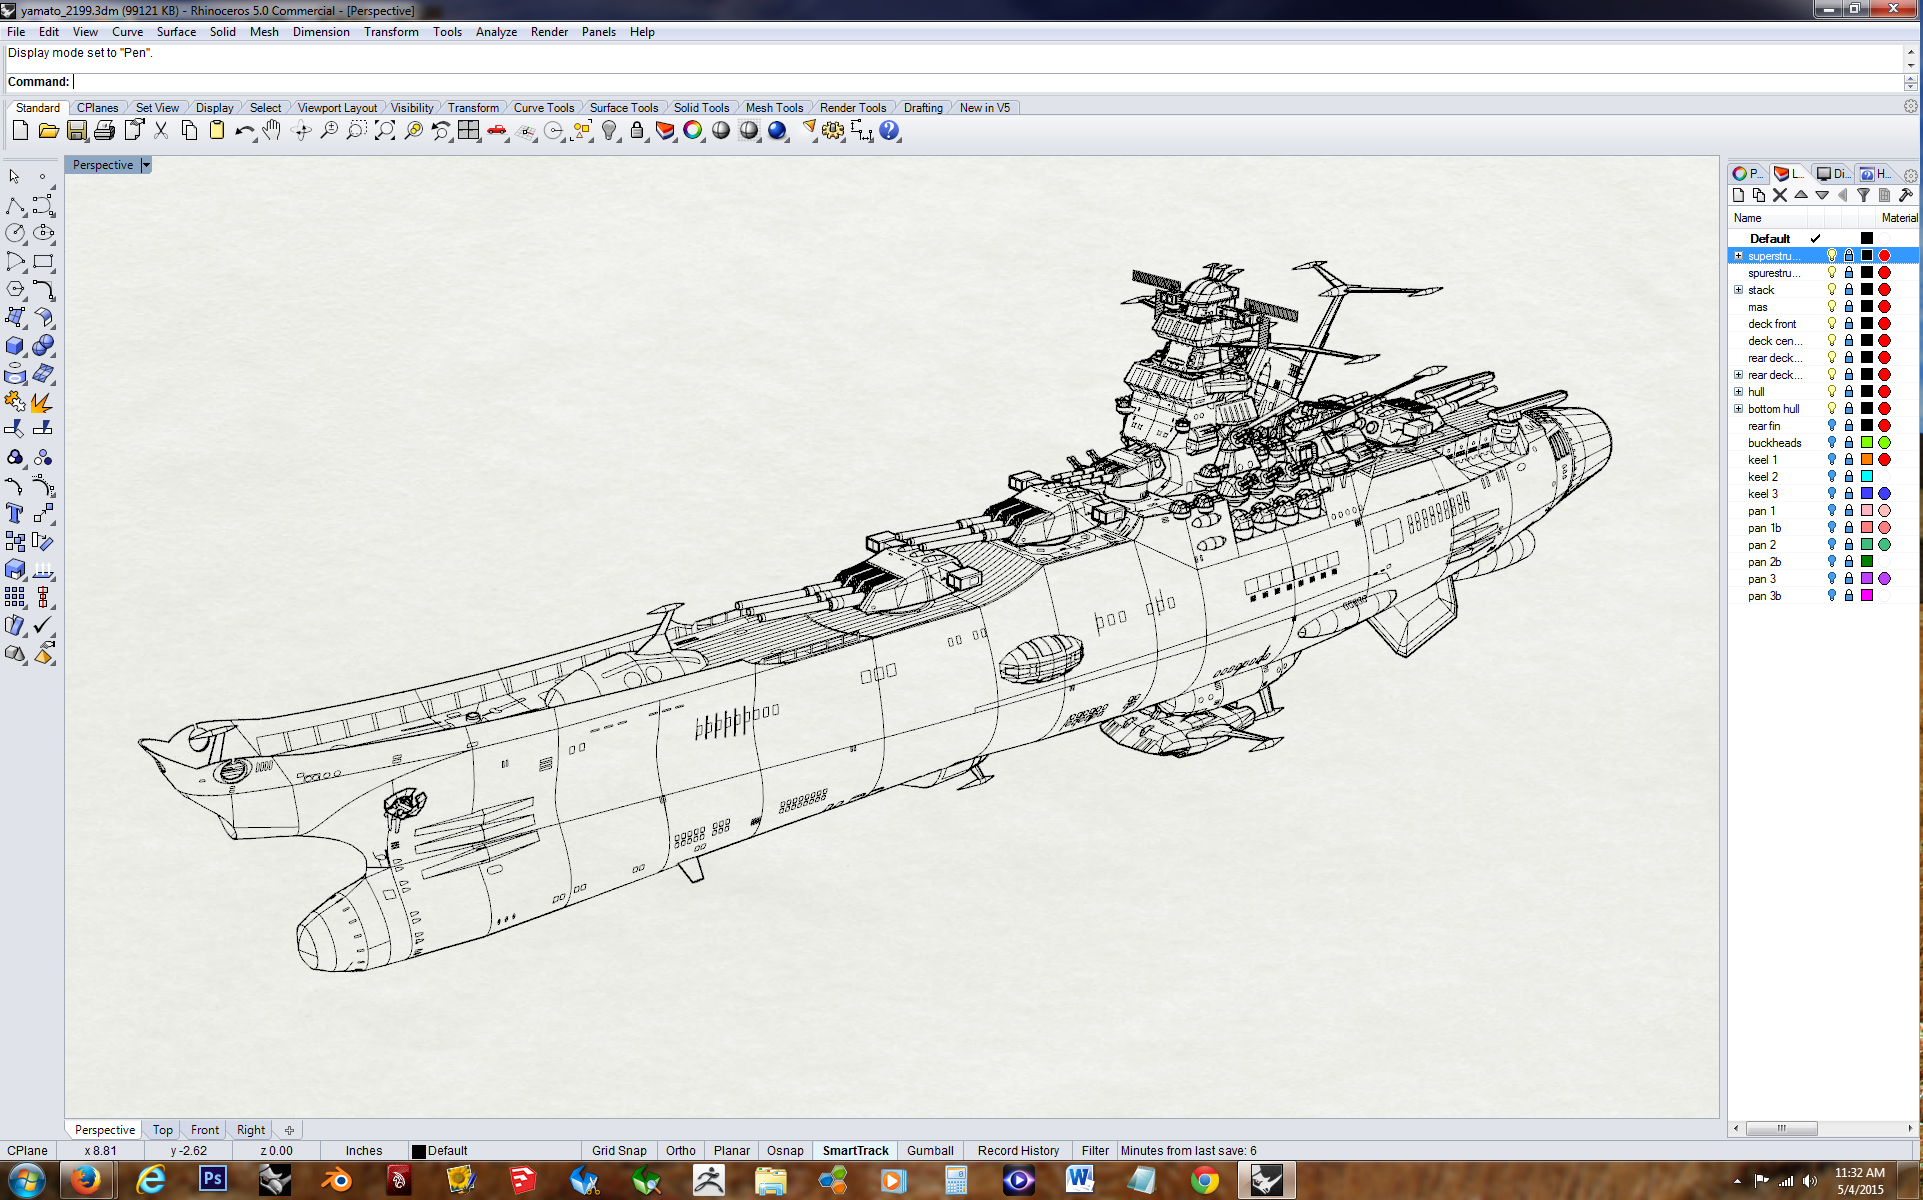1923x1200 pixels.
Task: Open the Transform menu in menu bar
Action: pyautogui.click(x=391, y=32)
